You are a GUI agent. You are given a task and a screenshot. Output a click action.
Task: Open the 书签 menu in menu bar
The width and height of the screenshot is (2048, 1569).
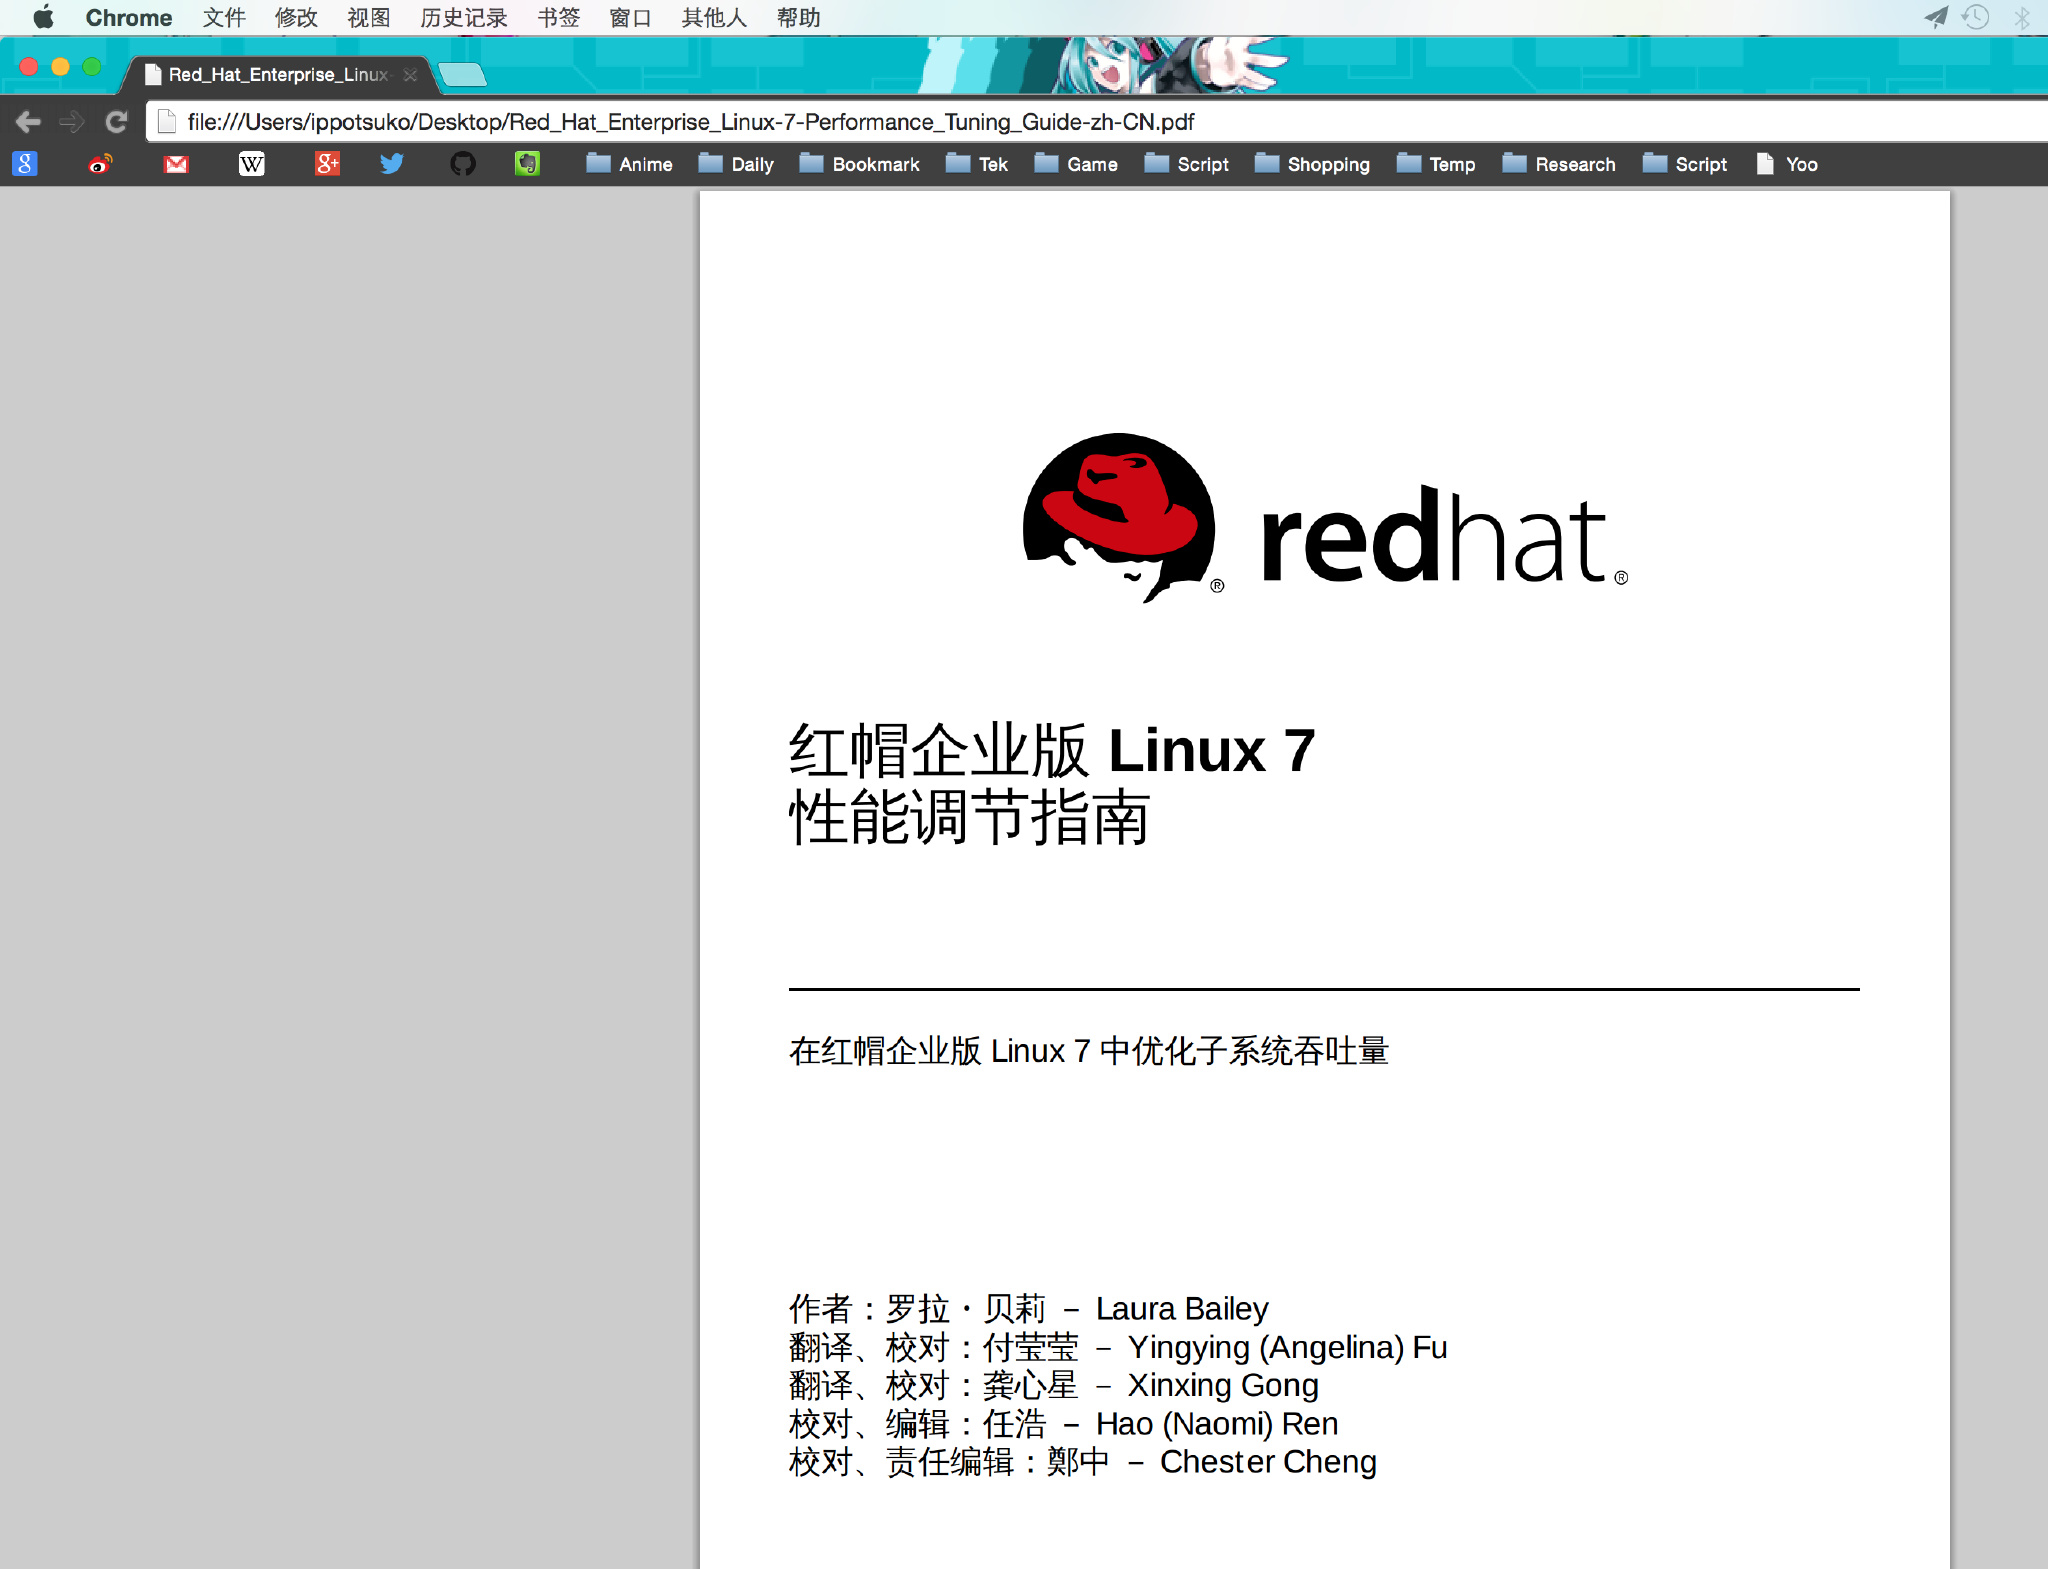click(558, 18)
